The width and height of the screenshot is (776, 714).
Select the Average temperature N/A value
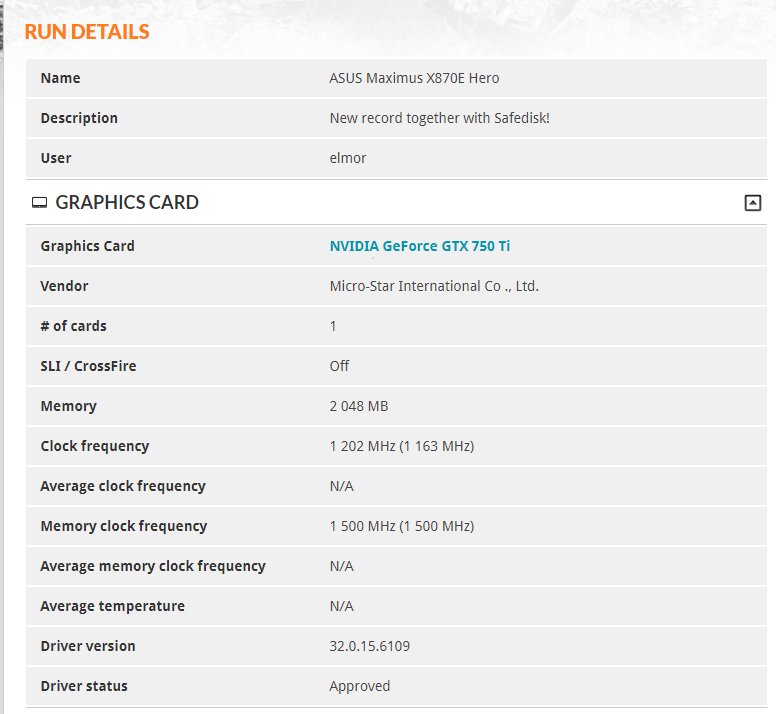(x=341, y=606)
